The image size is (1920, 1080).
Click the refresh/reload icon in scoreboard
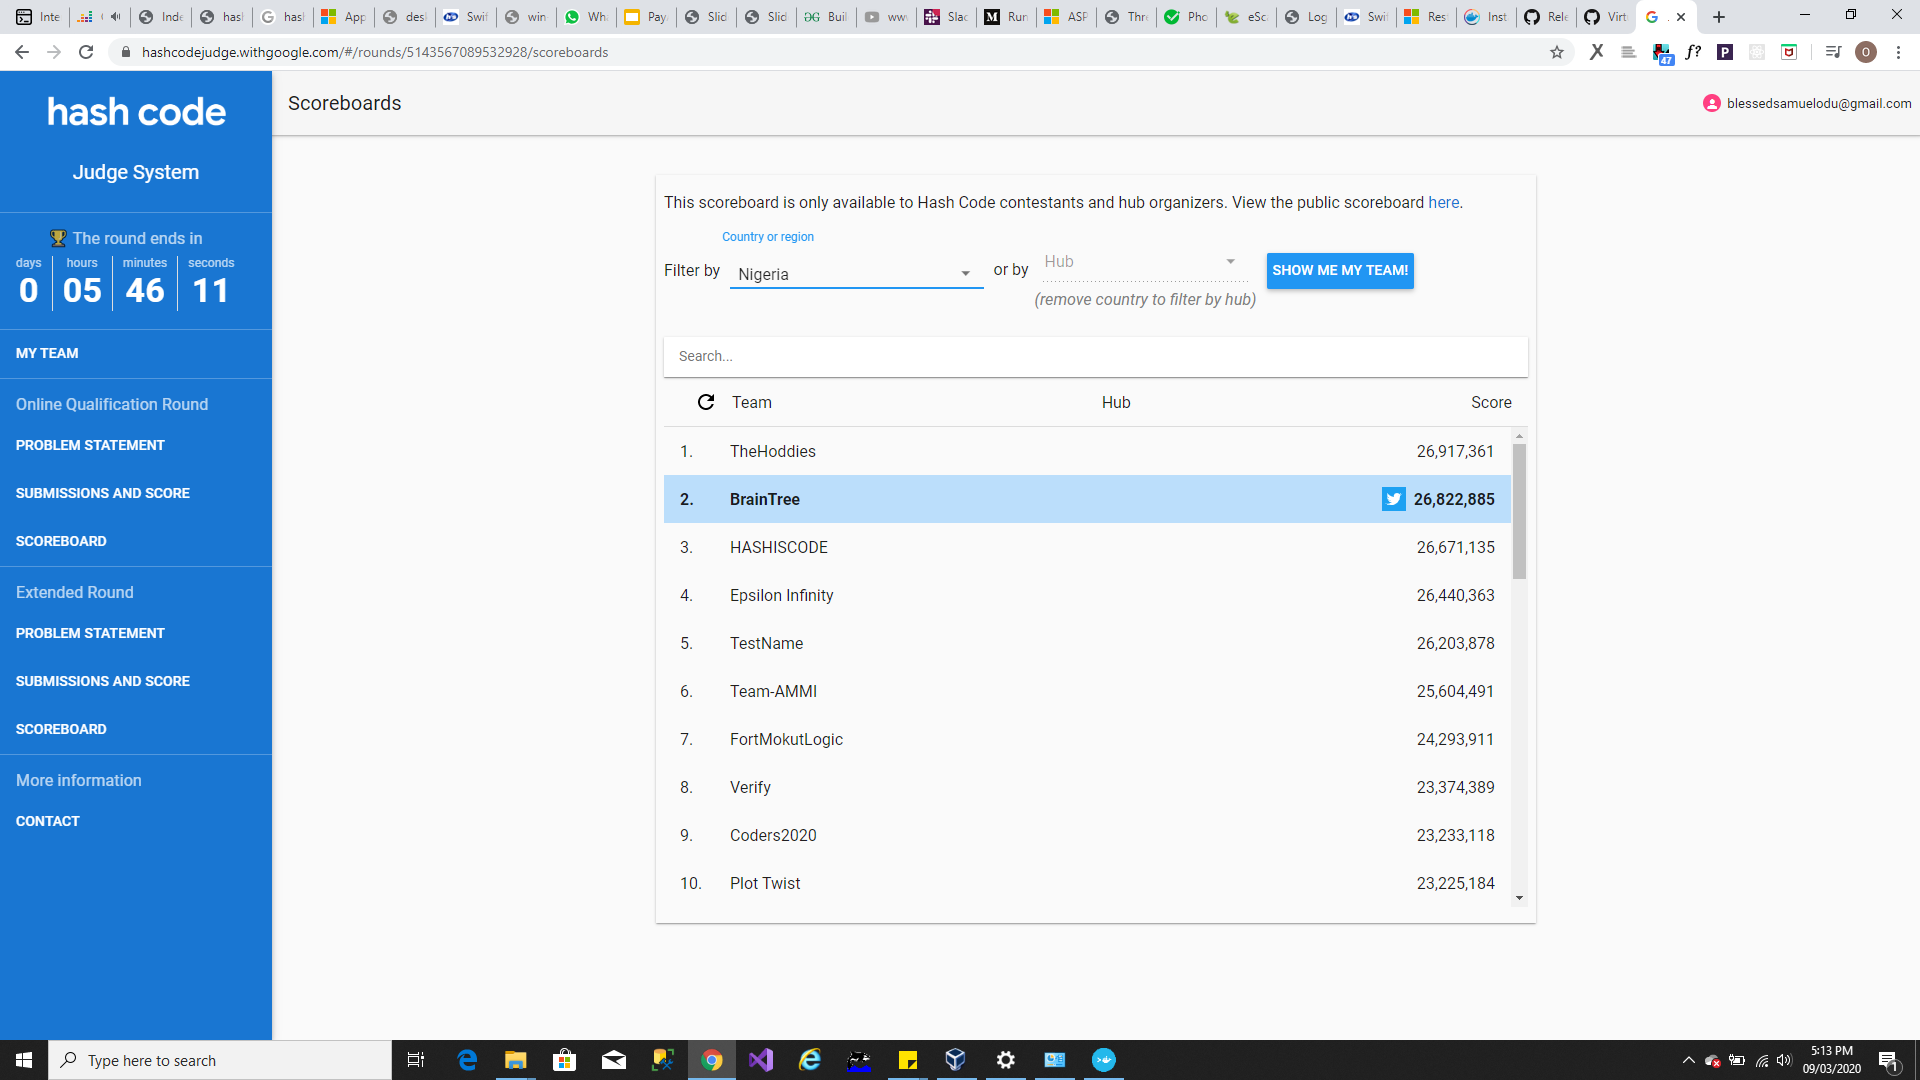[x=705, y=402]
